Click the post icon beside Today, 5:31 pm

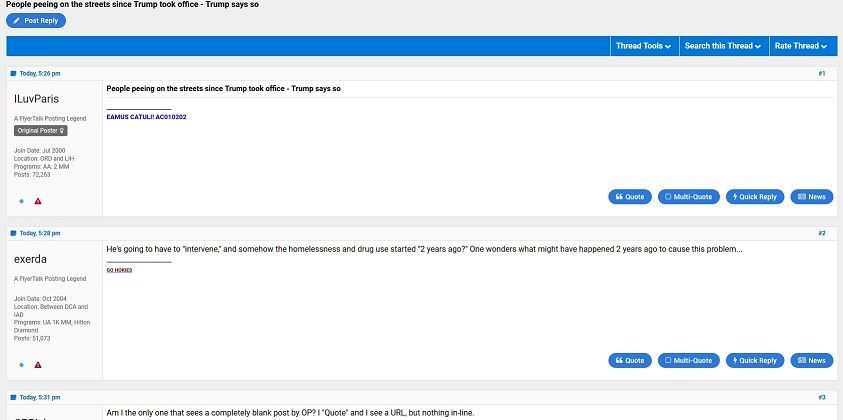pos(13,397)
